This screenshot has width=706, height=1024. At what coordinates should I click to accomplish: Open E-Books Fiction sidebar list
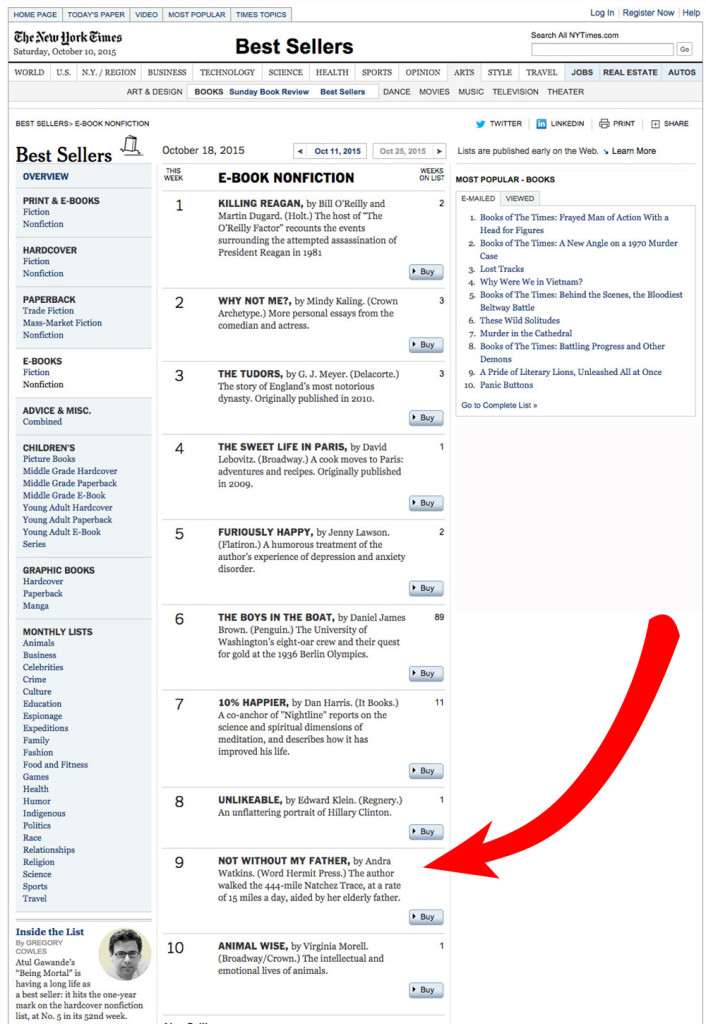(37, 372)
